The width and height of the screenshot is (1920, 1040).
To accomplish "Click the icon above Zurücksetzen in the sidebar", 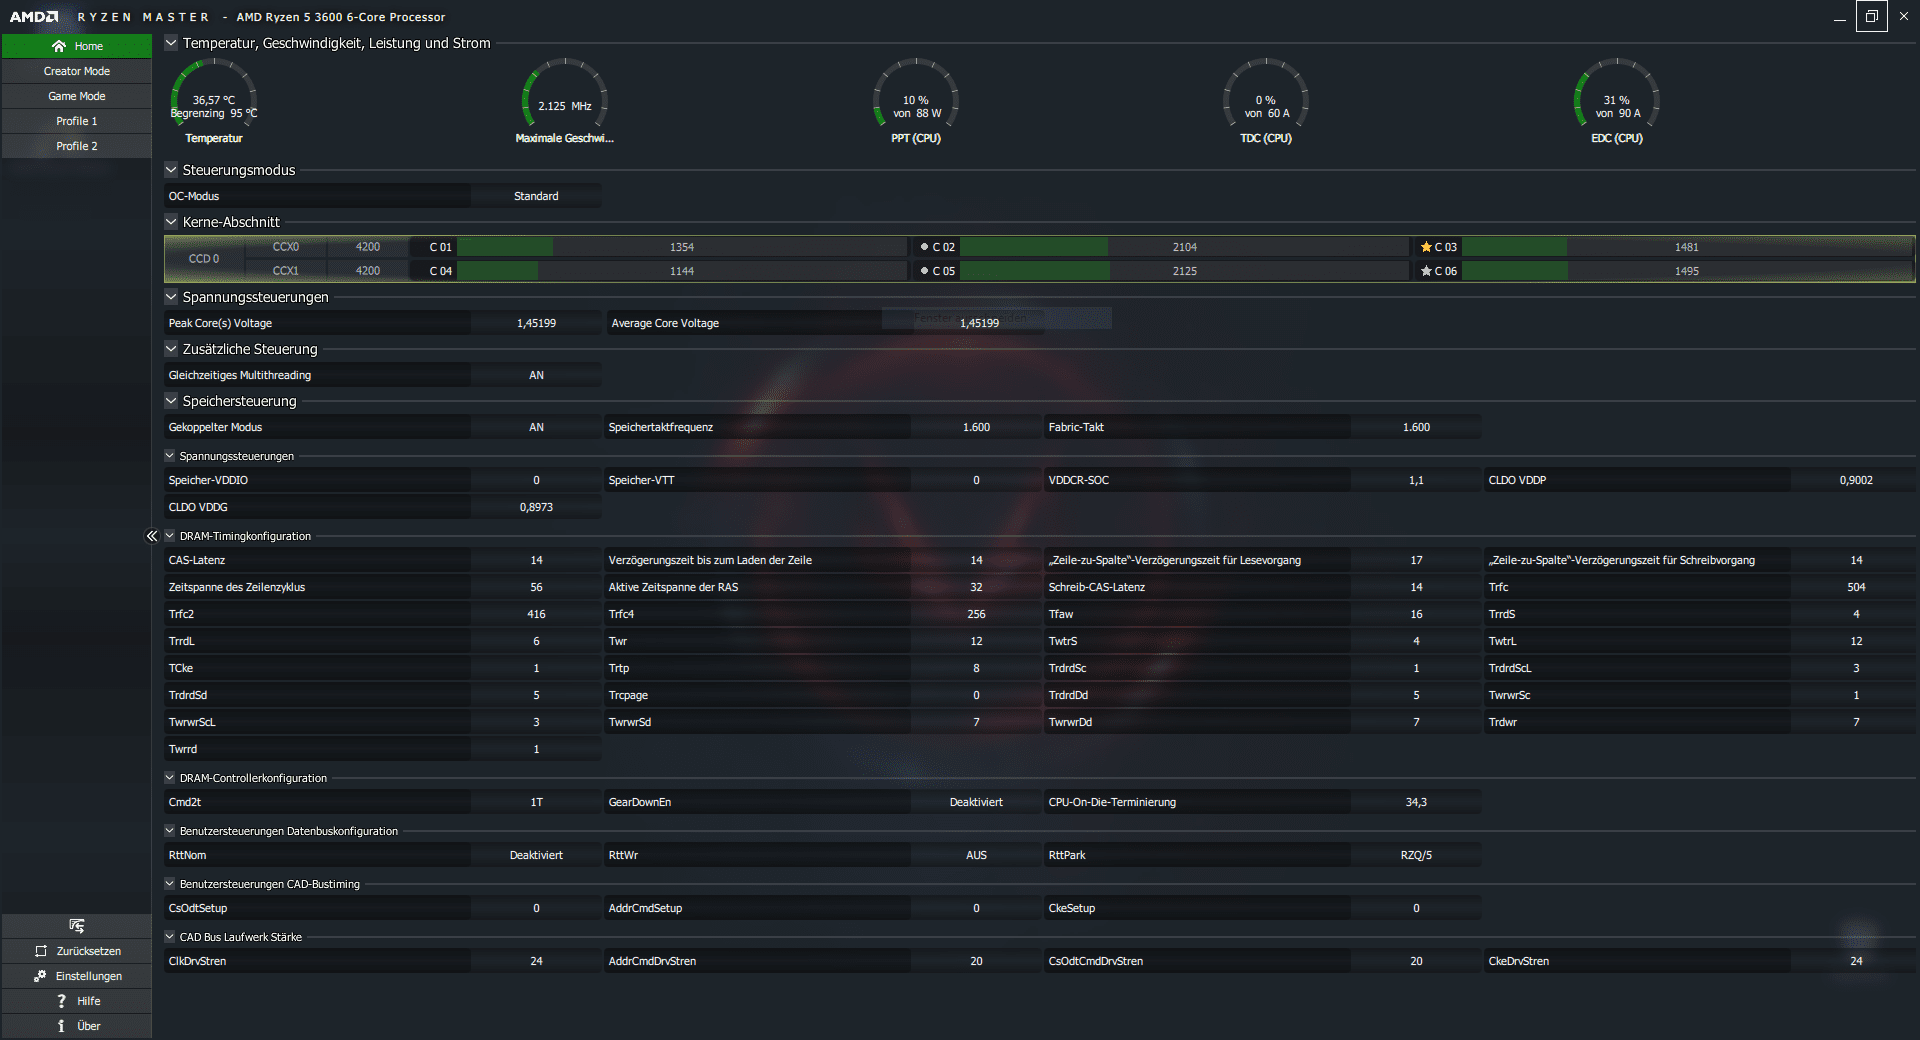I will tap(77, 926).
